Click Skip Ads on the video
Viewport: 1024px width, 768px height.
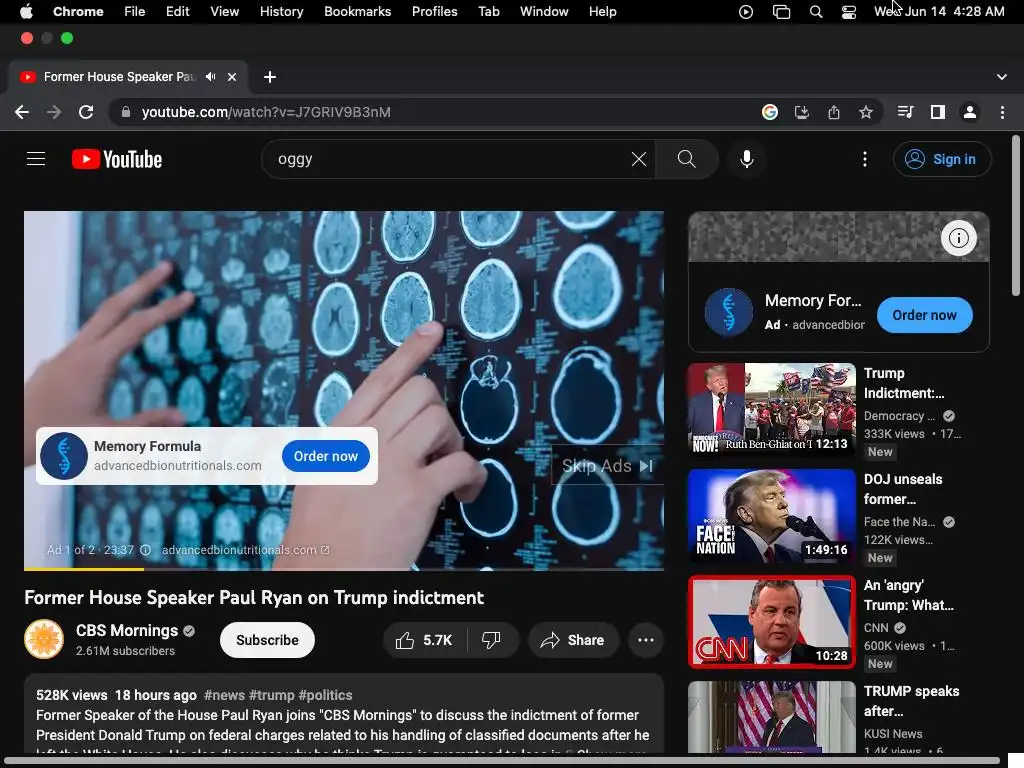[x=607, y=466]
